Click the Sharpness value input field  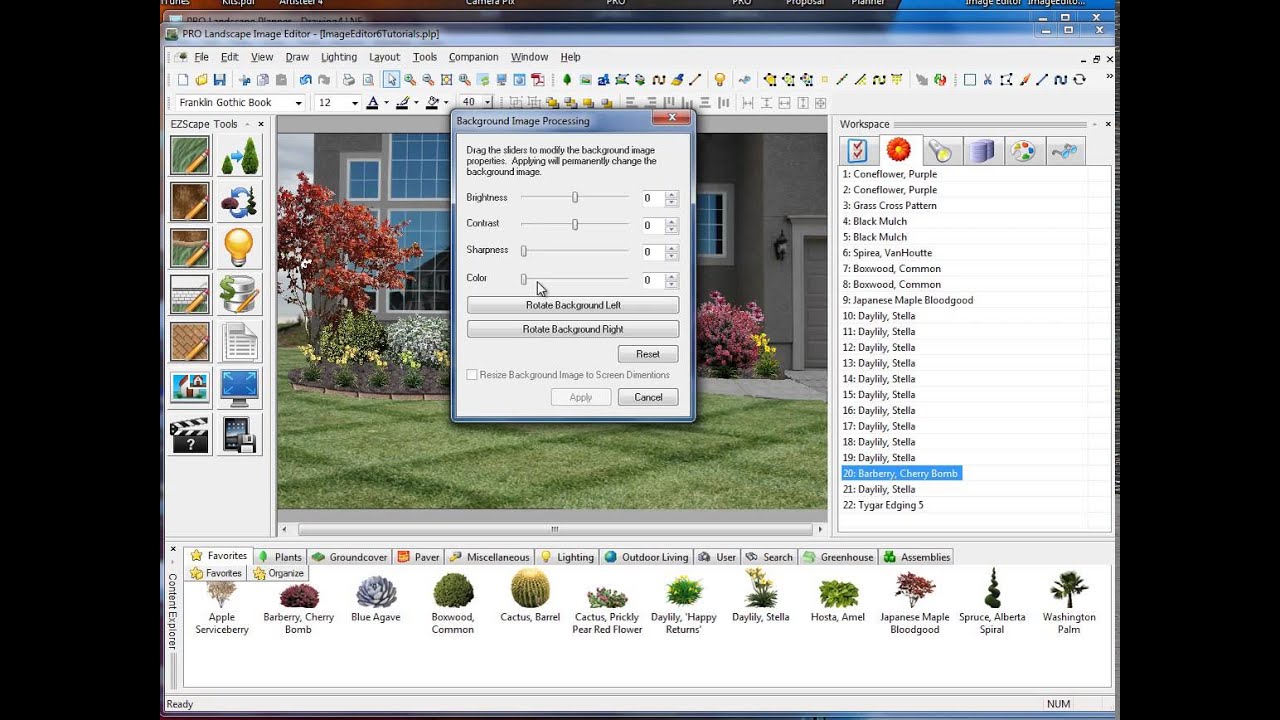652,252
